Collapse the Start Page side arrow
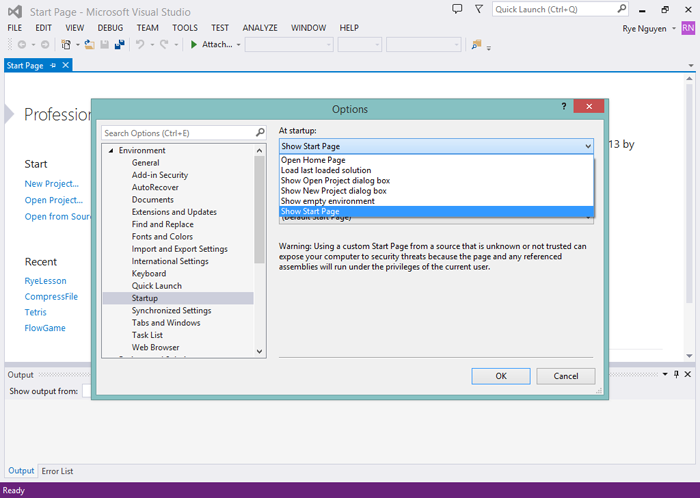This screenshot has width=700, height=498. 9,114
